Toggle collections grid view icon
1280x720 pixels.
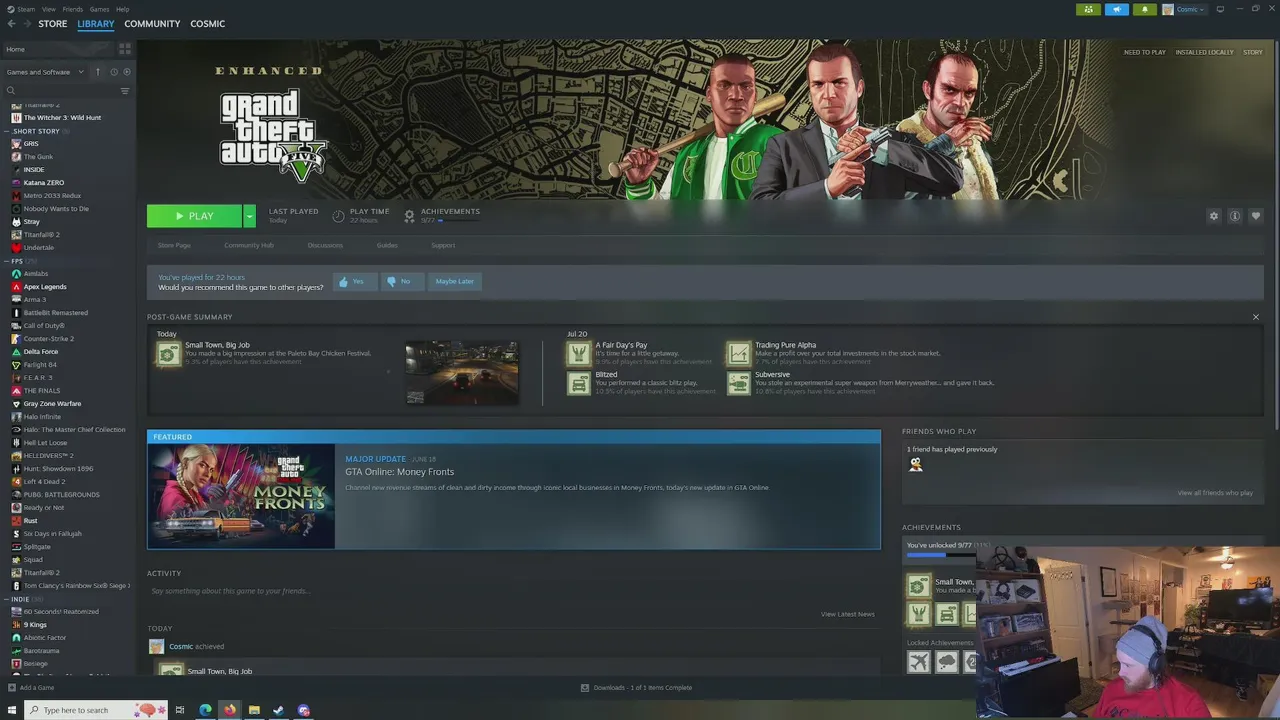click(x=125, y=48)
